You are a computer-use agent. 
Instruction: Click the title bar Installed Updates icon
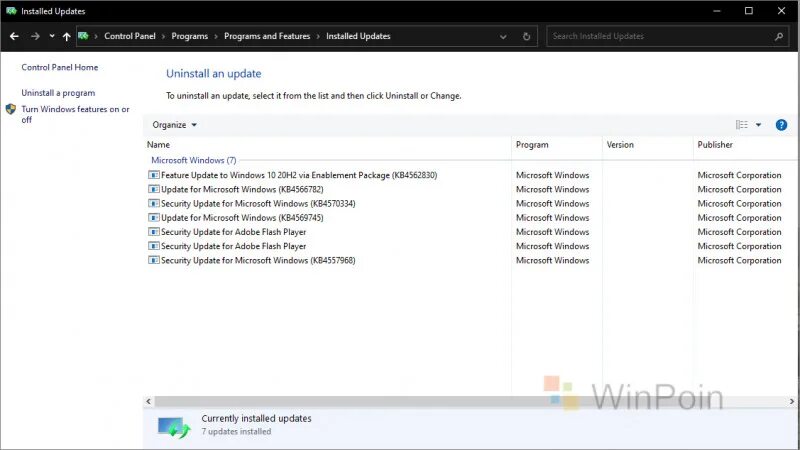pos(11,11)
